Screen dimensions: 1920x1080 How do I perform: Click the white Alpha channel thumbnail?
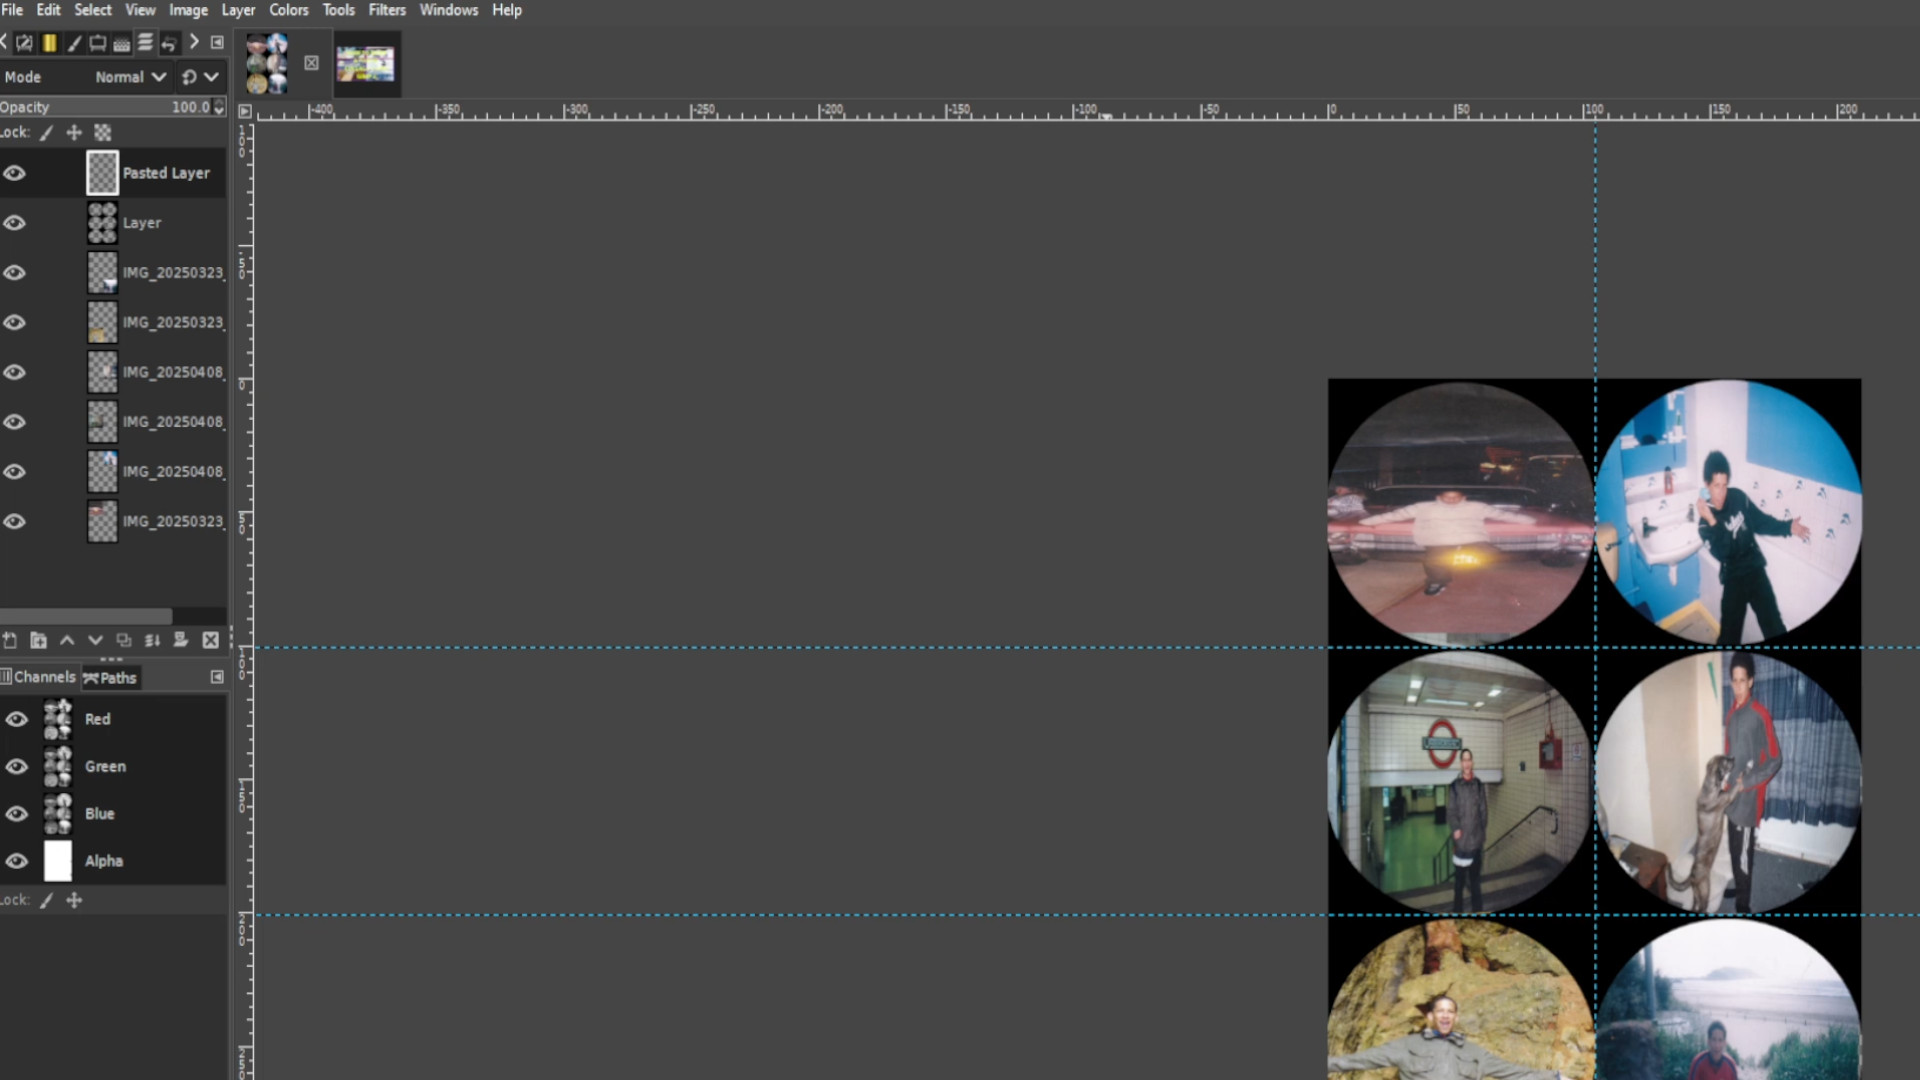58,861
